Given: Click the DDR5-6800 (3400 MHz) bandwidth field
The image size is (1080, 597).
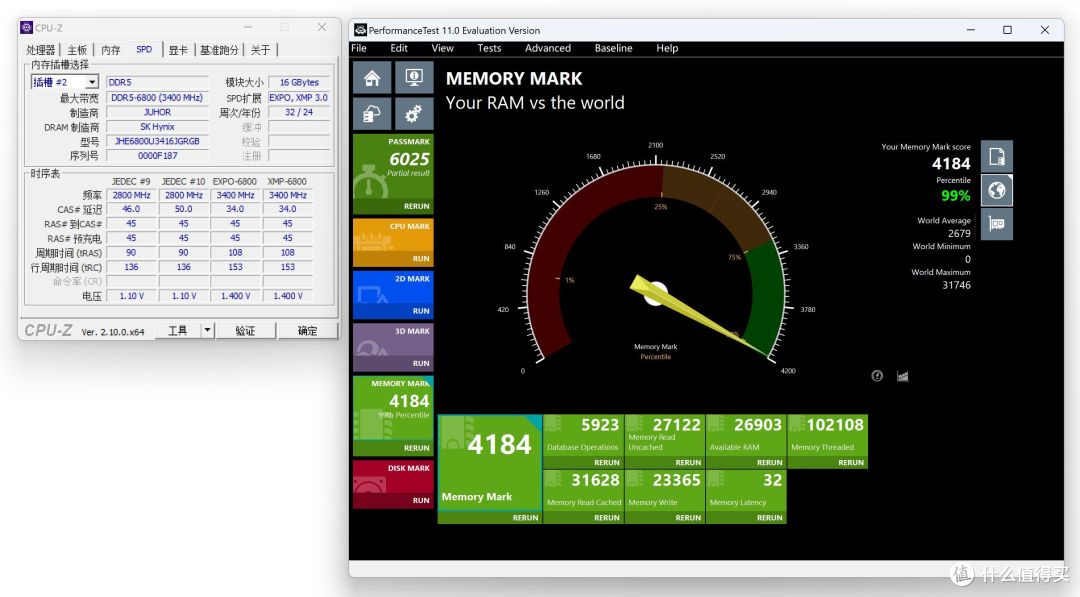Looking at the screenshot, I should point(157,98).
